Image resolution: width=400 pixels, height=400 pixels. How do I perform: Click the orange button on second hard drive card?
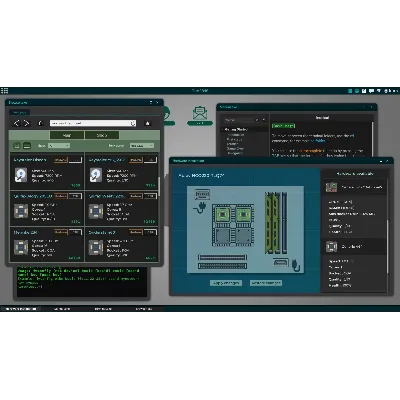click(136, 160)
